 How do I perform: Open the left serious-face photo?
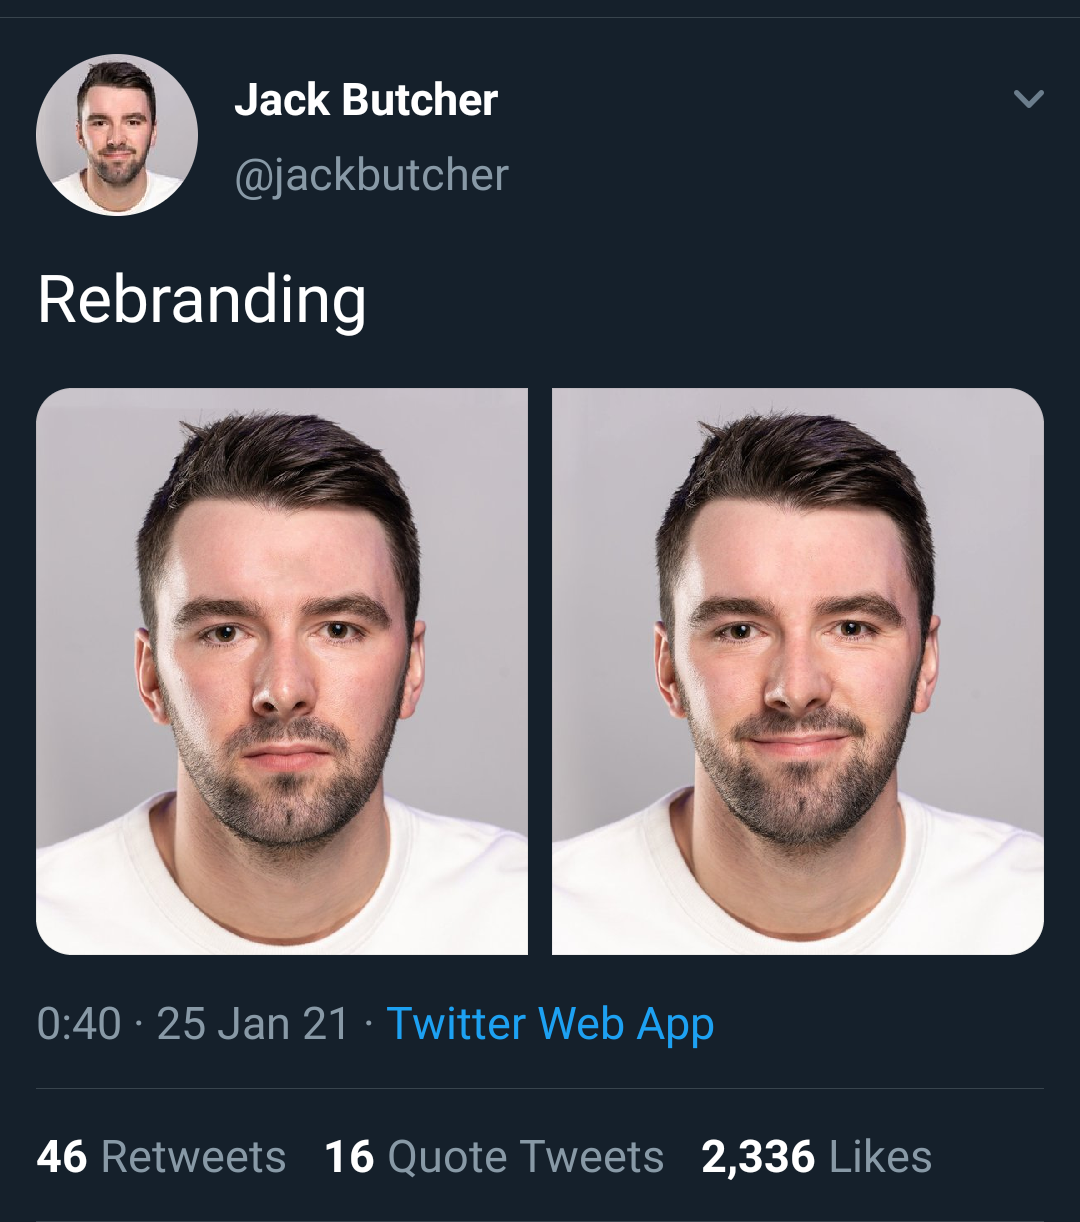pyautogui.click(x=282, y=671)
